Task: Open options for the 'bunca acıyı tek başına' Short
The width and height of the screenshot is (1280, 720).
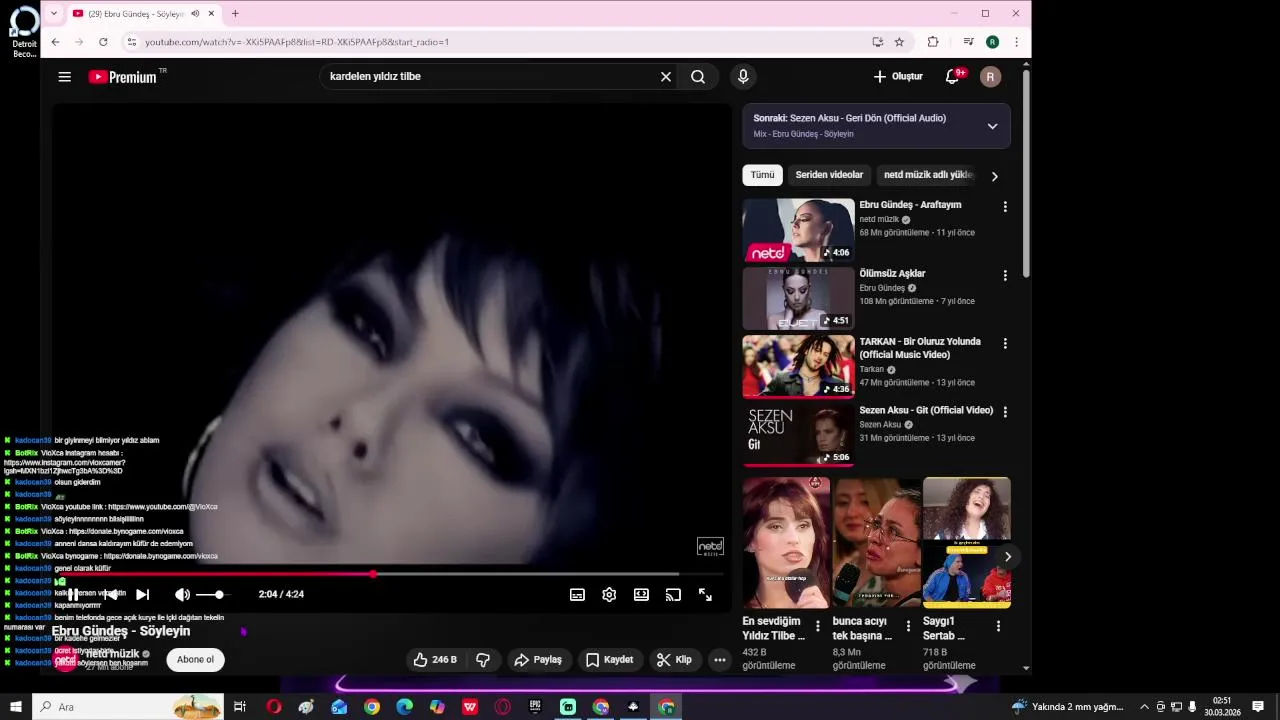Action: tap(908, 626)
